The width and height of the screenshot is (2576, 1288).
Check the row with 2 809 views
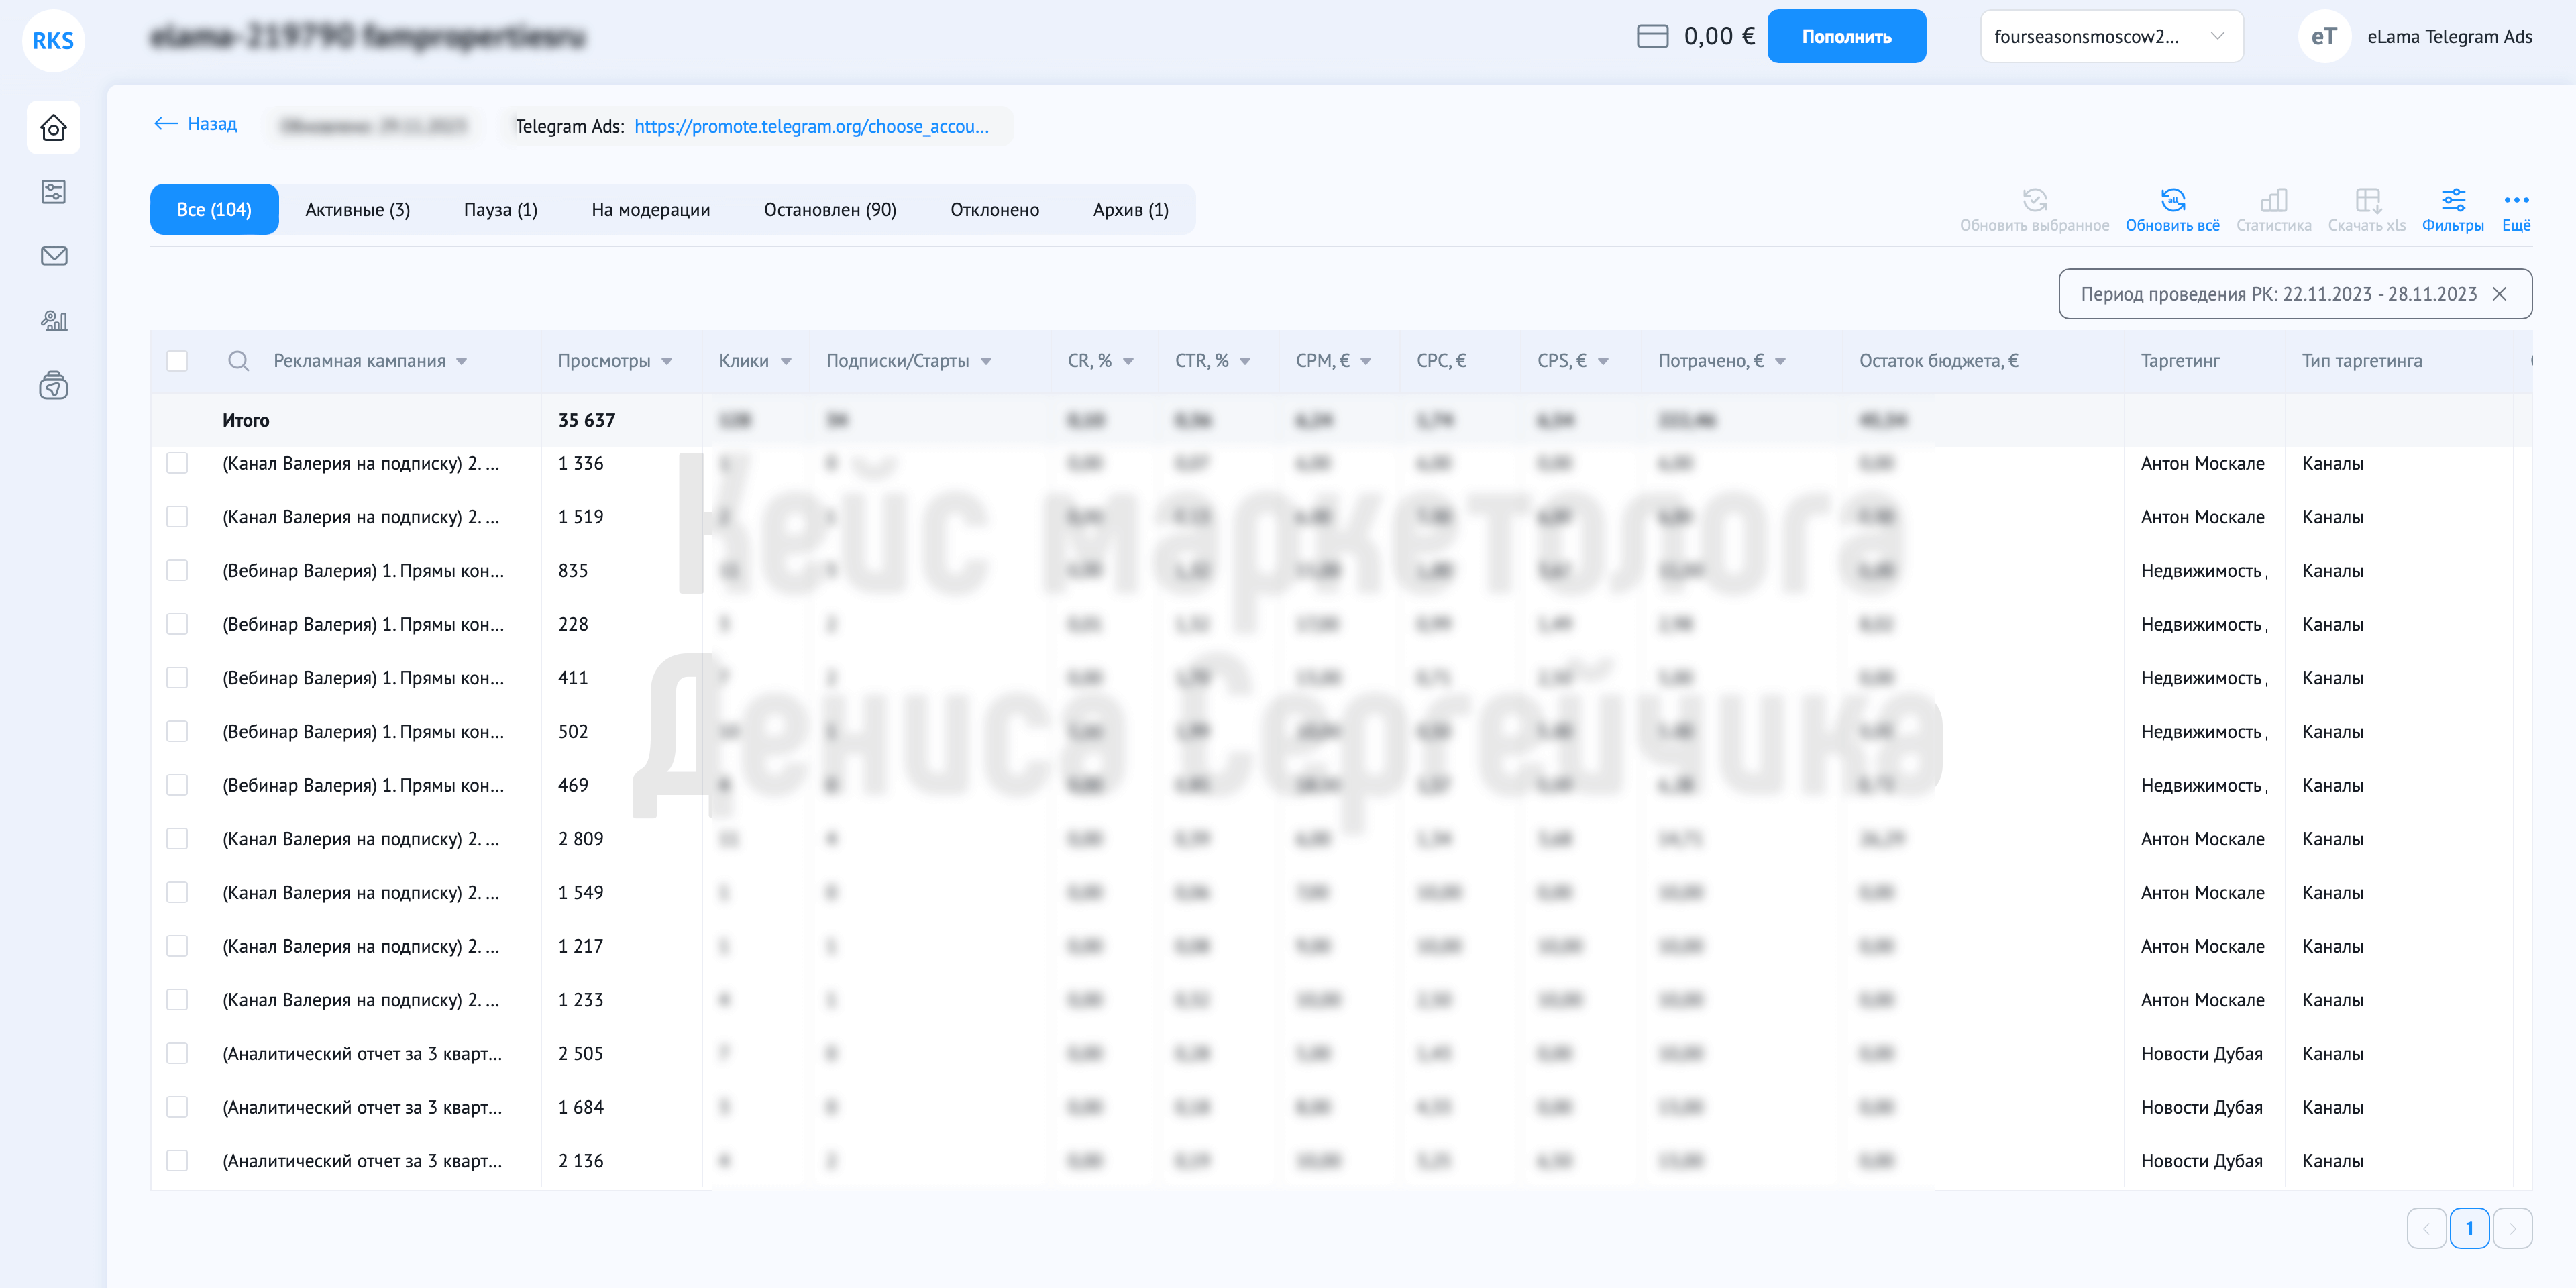click(177, 838)
